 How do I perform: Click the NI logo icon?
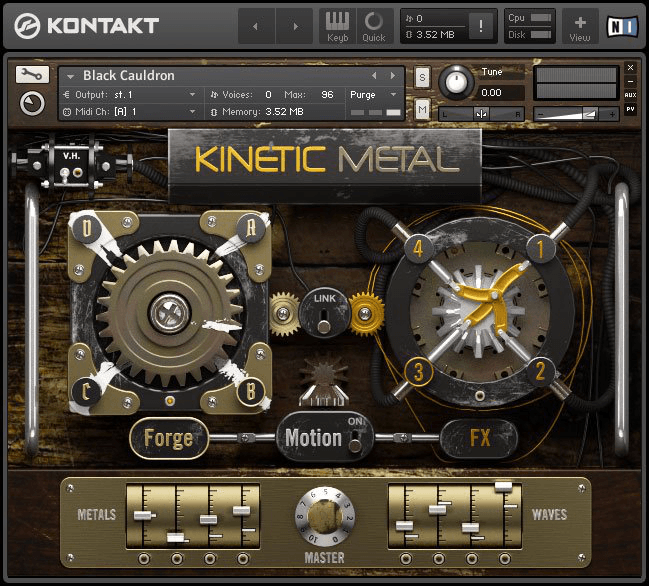pos(624,25)
